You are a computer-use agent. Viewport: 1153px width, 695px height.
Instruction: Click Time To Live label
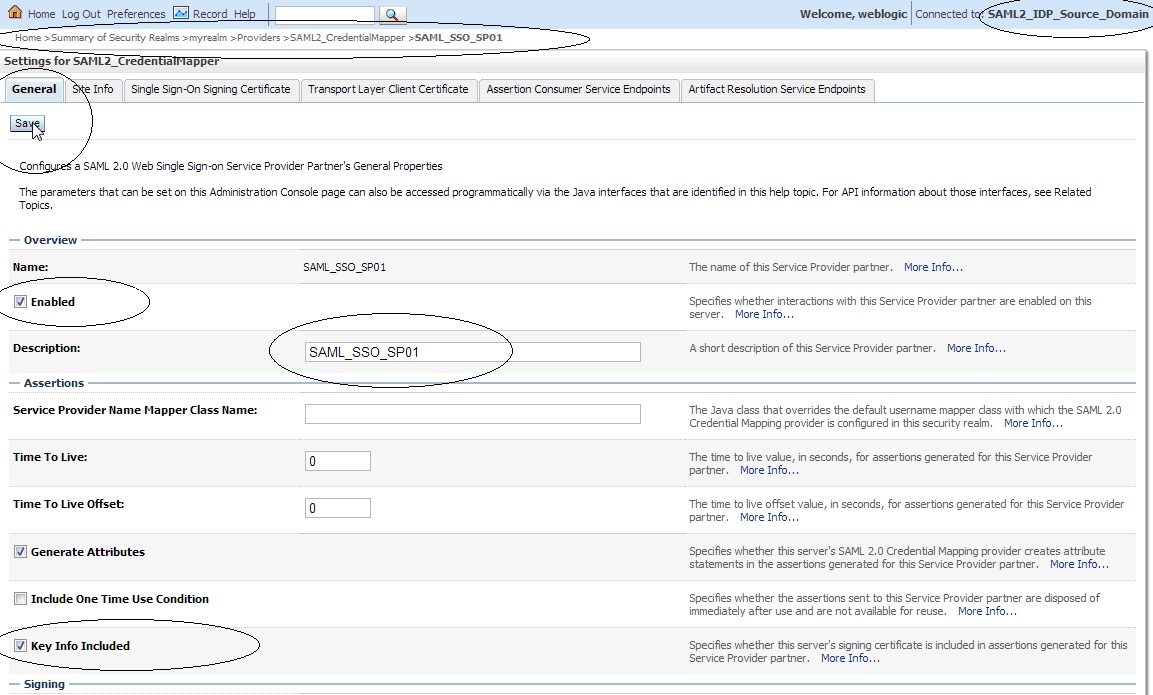[x=50, y=457]
